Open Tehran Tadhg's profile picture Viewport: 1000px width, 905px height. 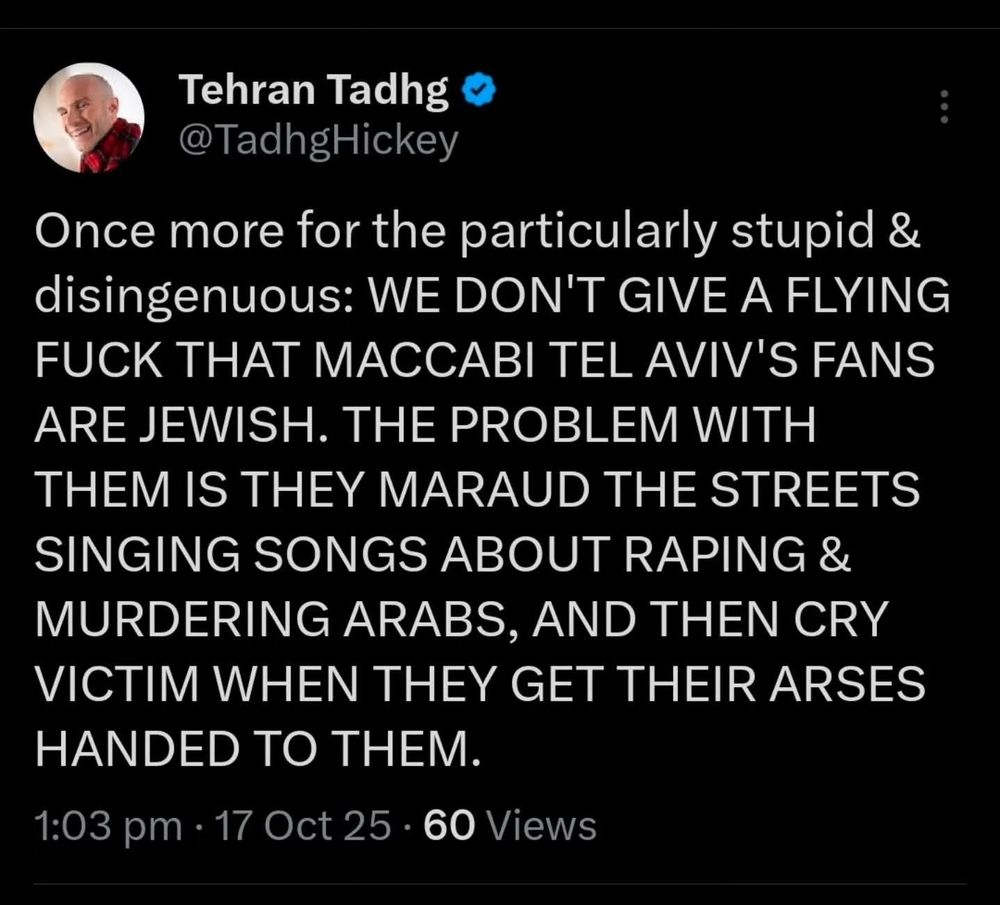pyautogui.click(x=89, y=118)
